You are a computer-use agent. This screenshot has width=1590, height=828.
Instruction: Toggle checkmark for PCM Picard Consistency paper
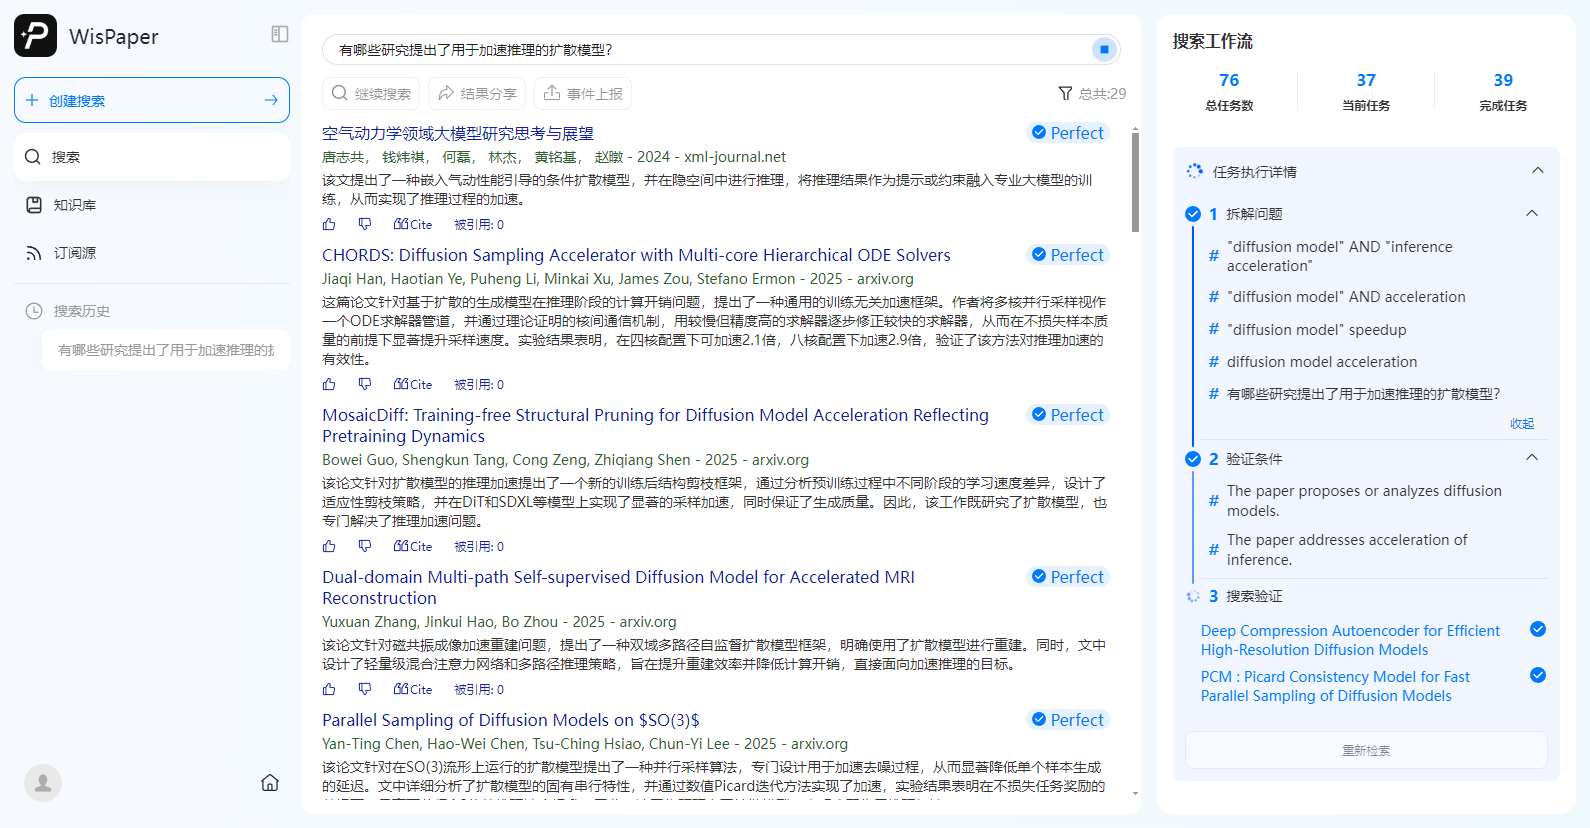pos(1538,675)
